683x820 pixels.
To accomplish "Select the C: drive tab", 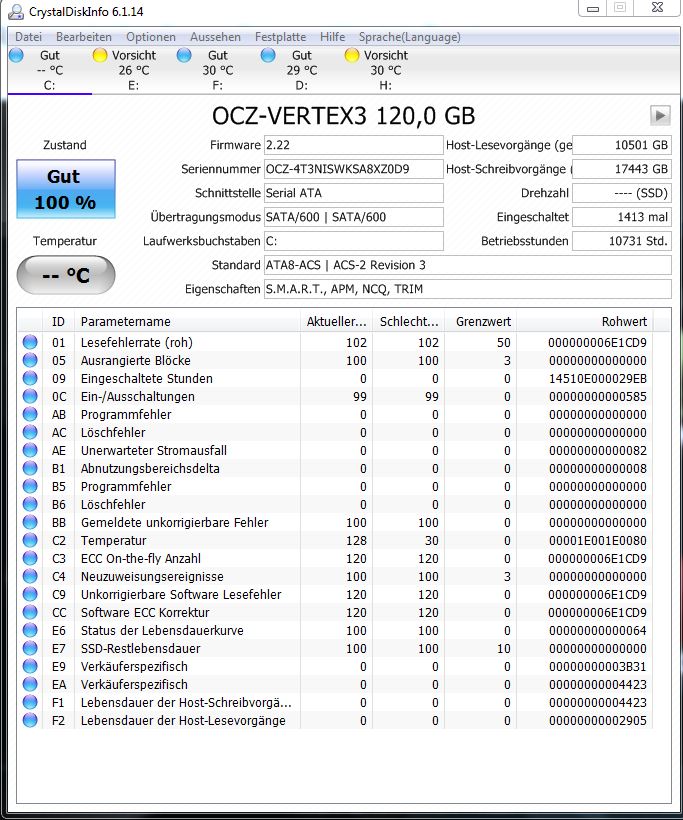I will click(x=50, y=70).
